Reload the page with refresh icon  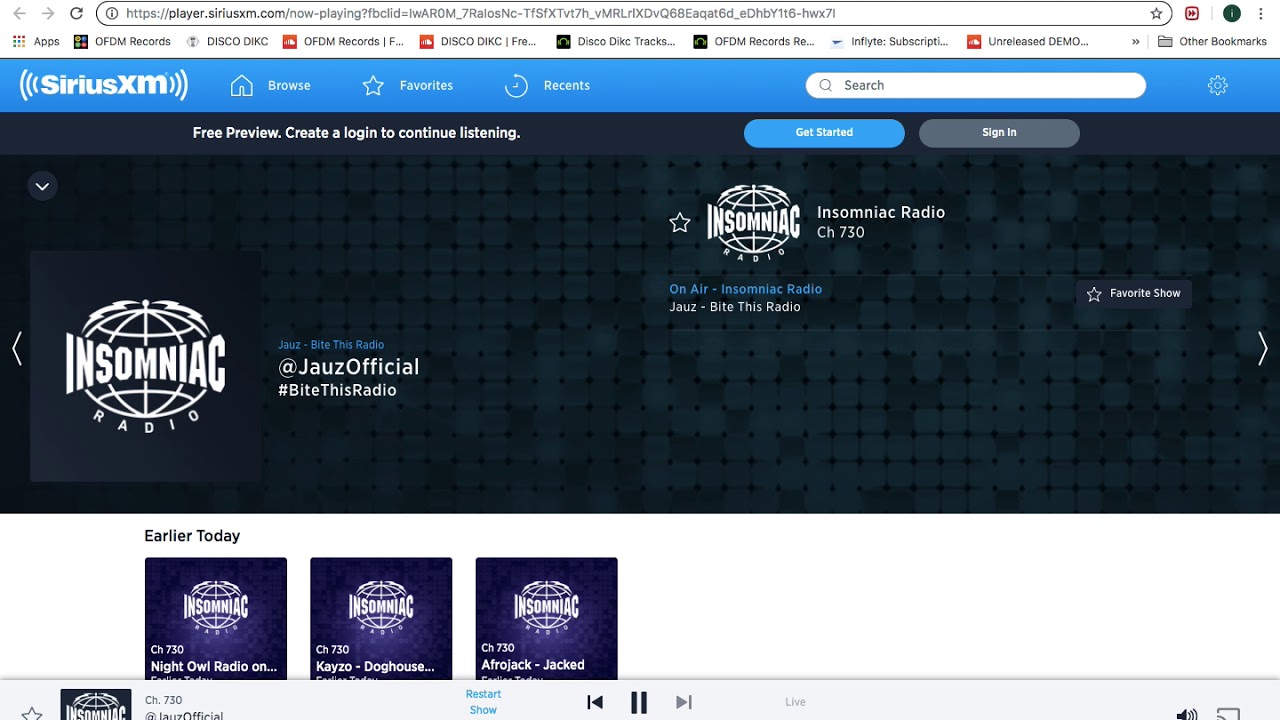click(x=76, y=13)
